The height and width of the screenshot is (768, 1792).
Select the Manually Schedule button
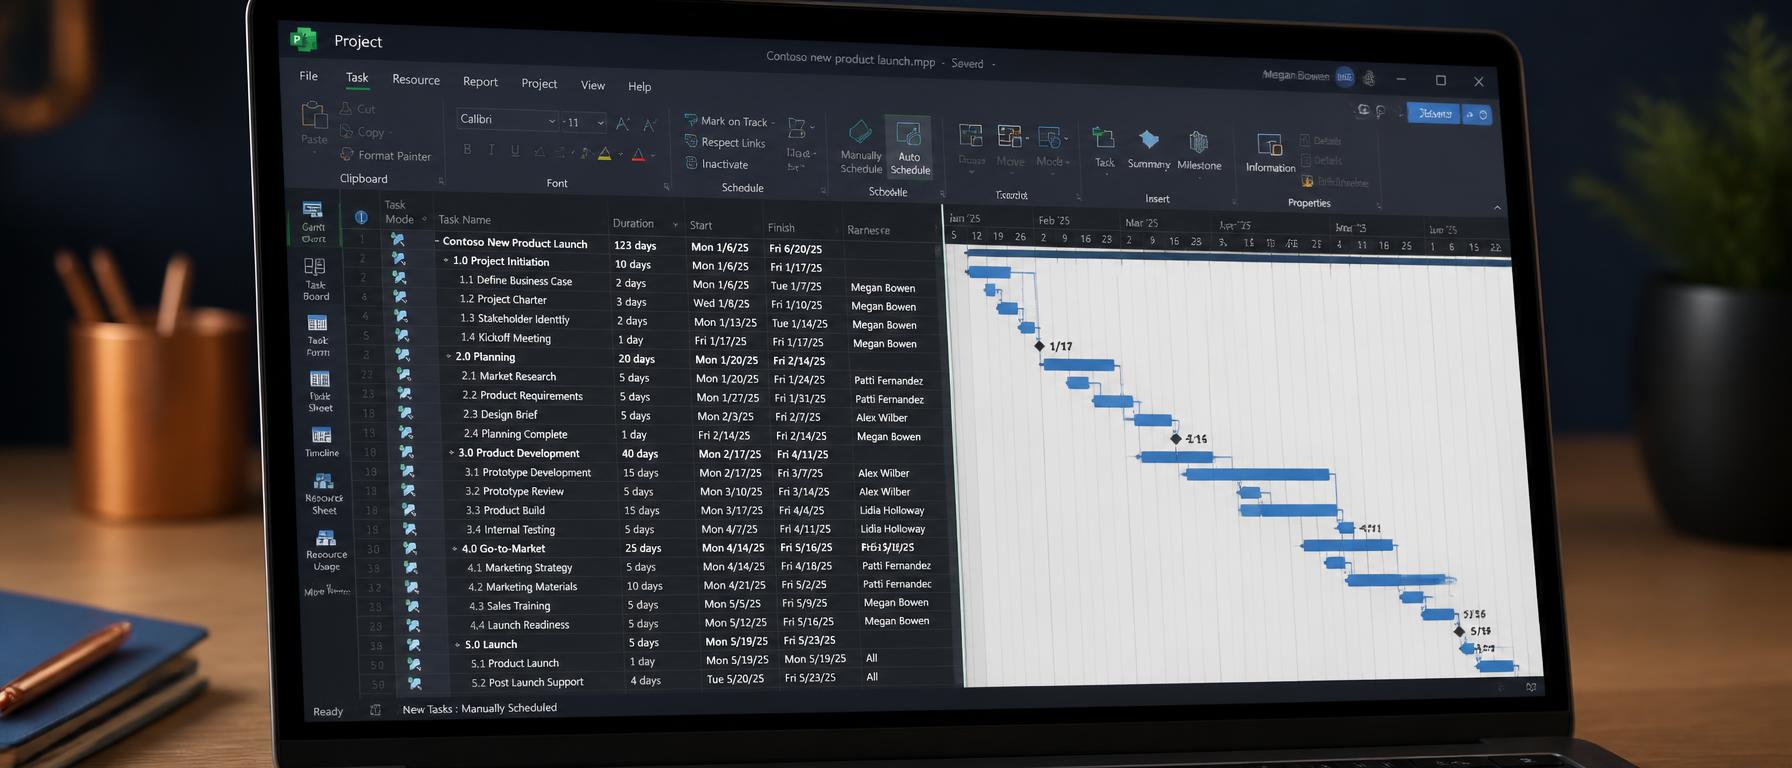point(860,147)
